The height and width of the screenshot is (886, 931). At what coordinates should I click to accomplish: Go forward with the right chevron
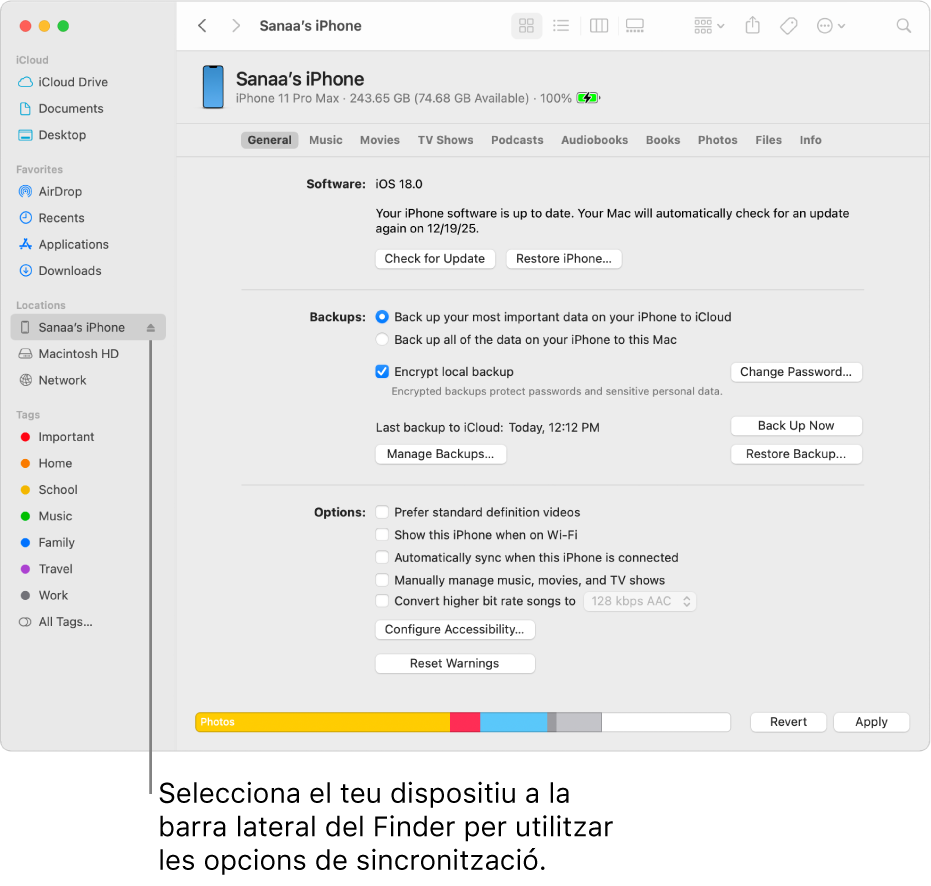(236, 26)
